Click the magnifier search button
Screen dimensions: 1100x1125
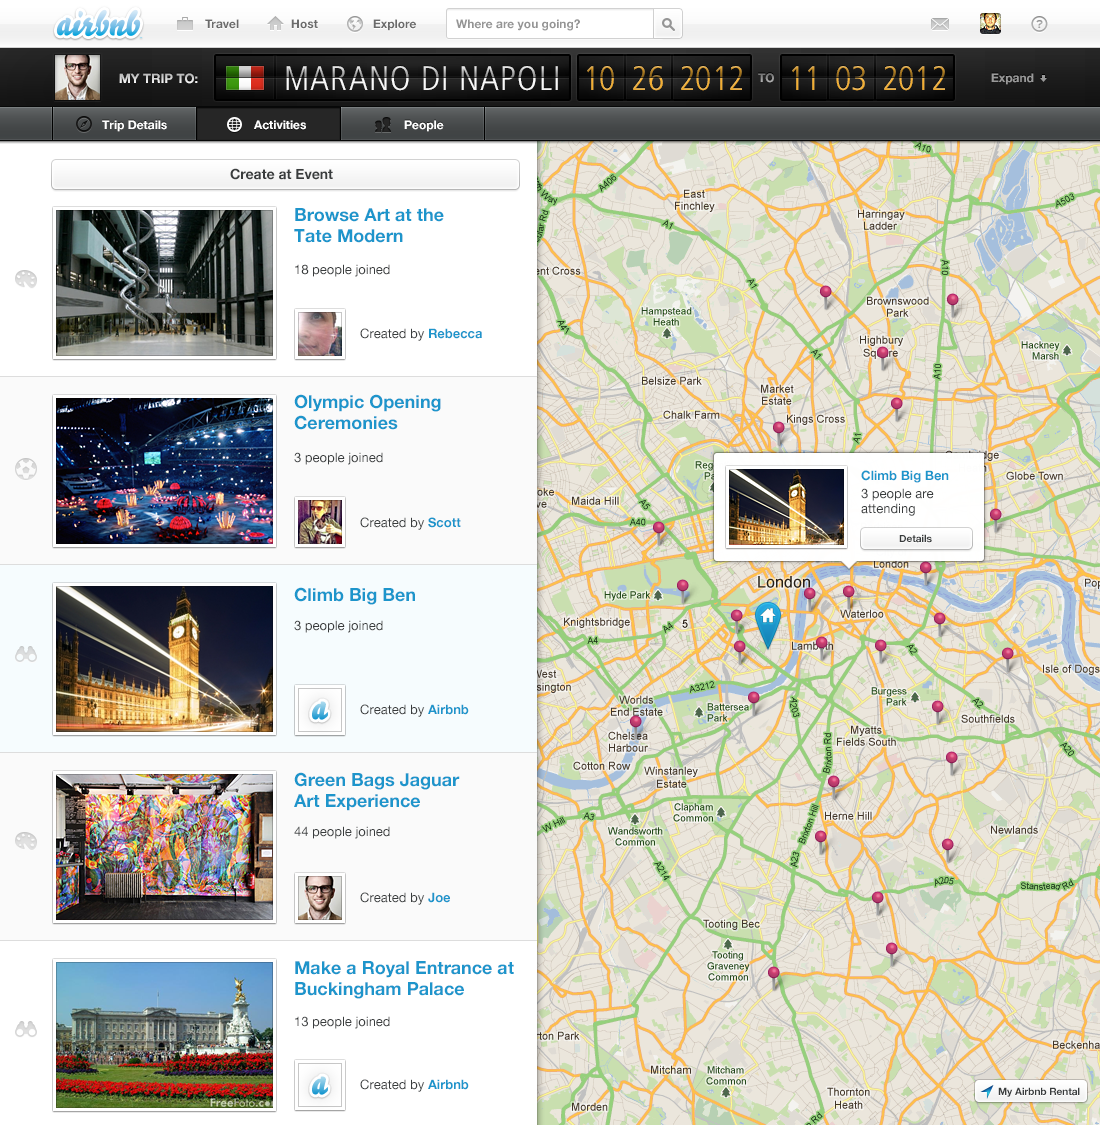click(668, 24)
